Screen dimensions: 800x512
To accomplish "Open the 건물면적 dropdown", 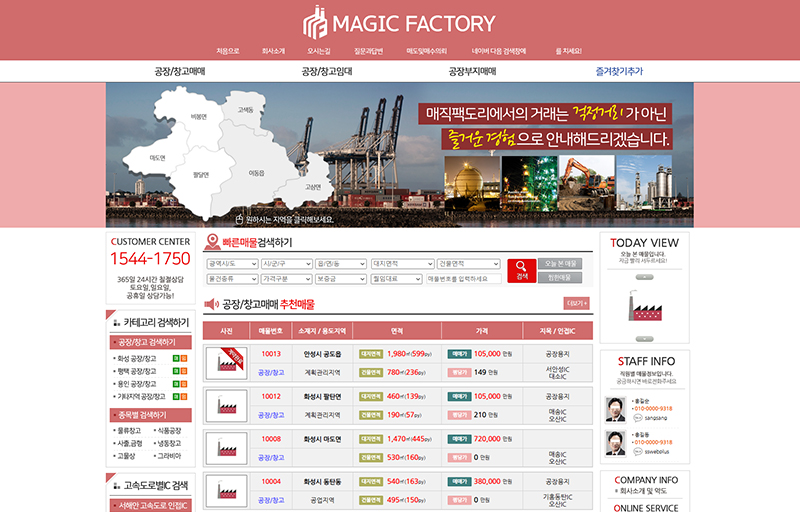I will click(468, 264).
